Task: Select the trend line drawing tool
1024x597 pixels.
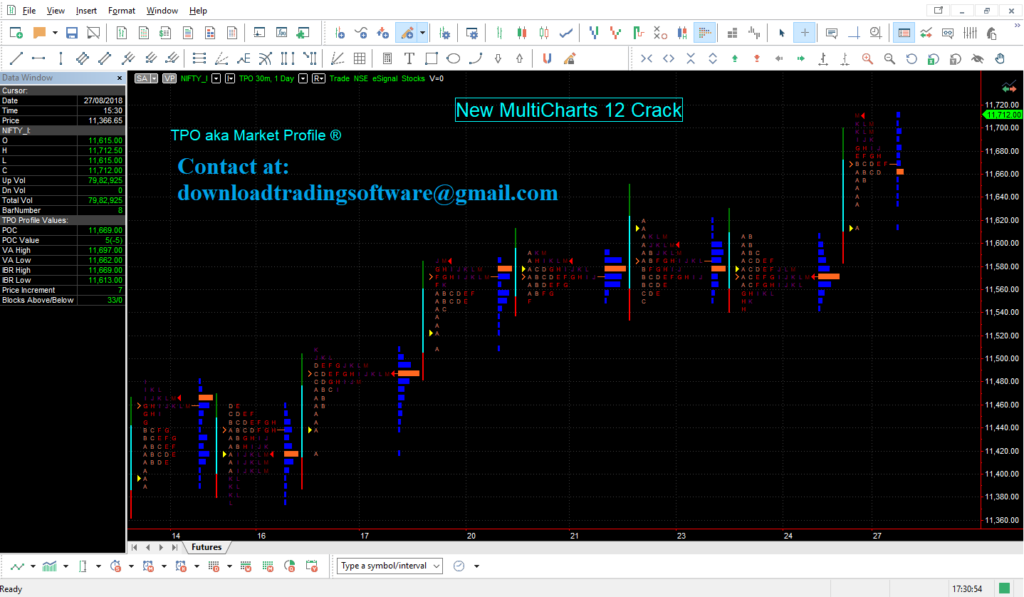Action: [16, 58]
